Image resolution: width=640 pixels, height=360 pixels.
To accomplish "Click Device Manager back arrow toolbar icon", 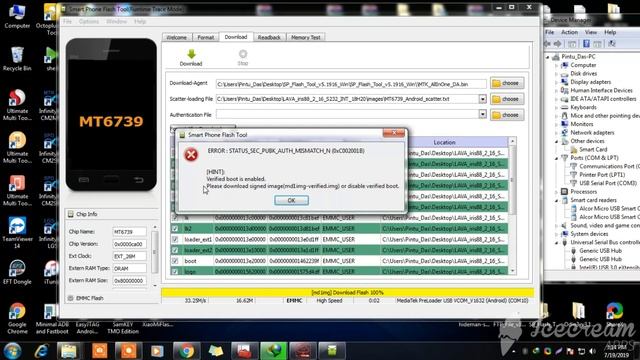I will [x=548, y=44].
